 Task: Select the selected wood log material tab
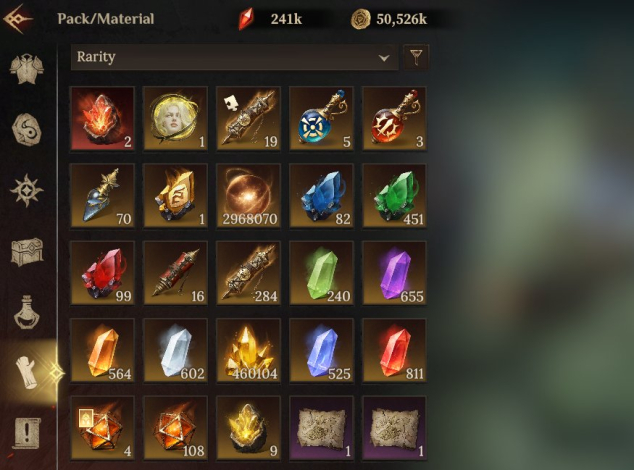coord(27,372)
